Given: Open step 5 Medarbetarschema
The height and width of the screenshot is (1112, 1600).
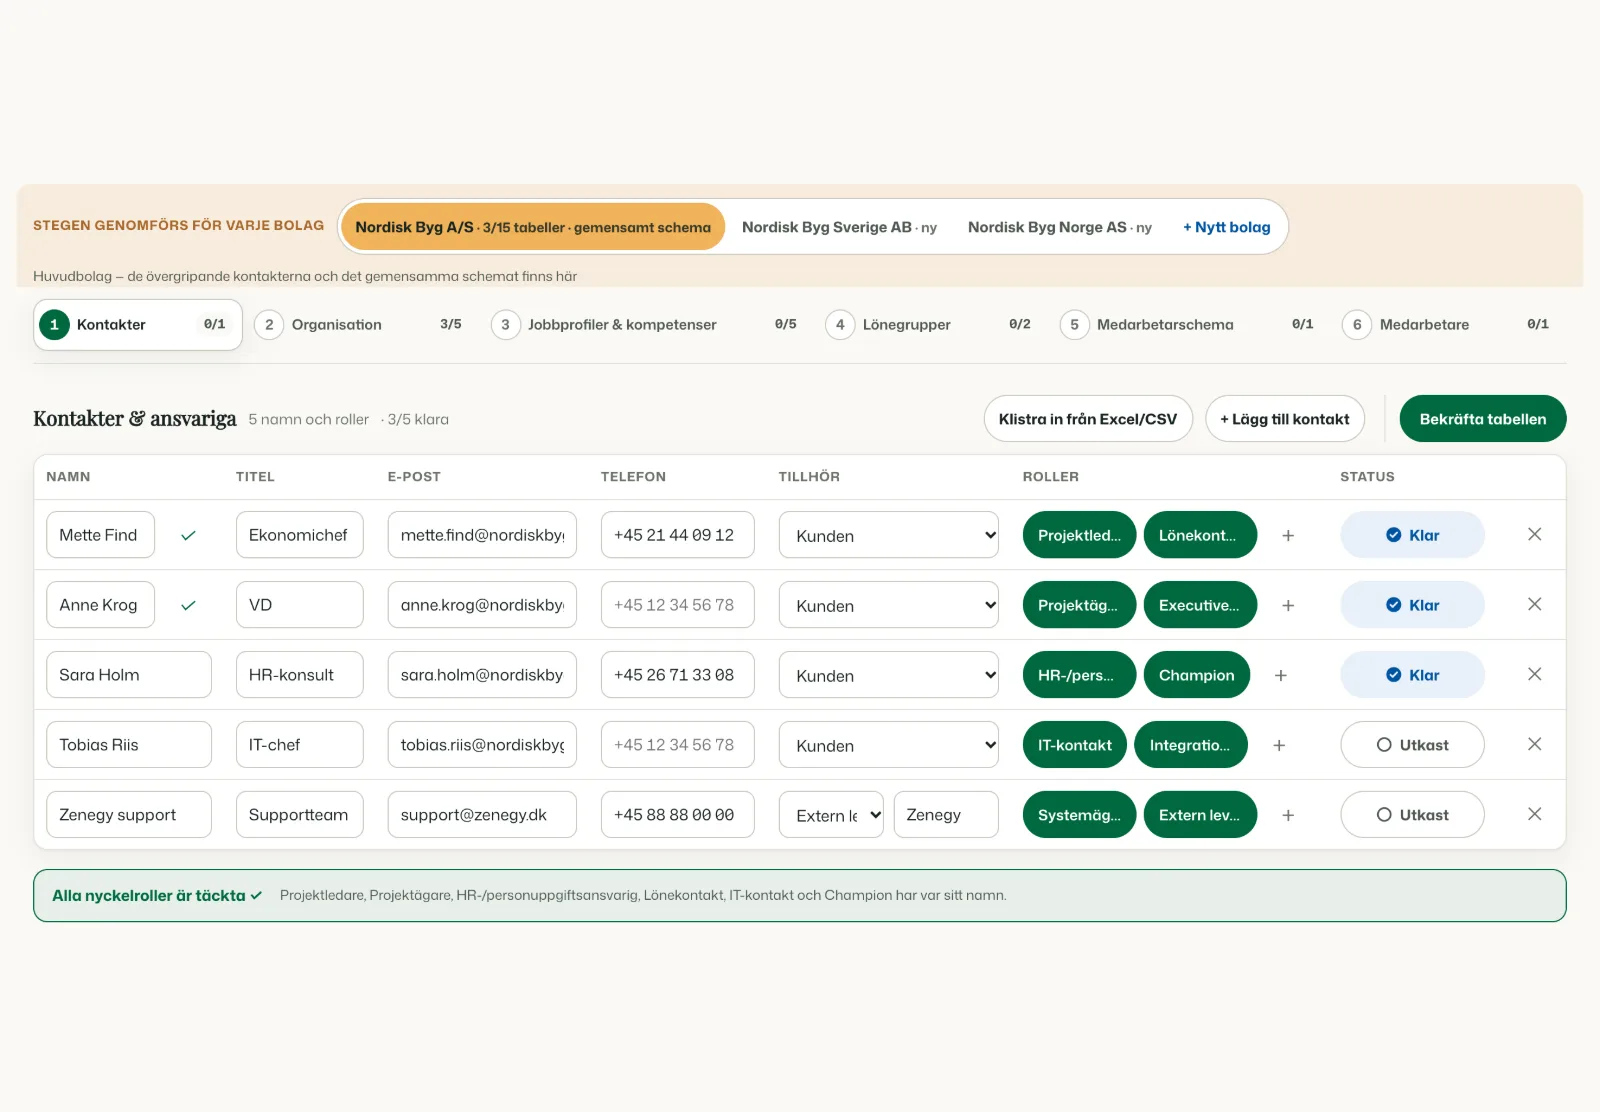Looking at the screenshot, I should coord(1187,325).
